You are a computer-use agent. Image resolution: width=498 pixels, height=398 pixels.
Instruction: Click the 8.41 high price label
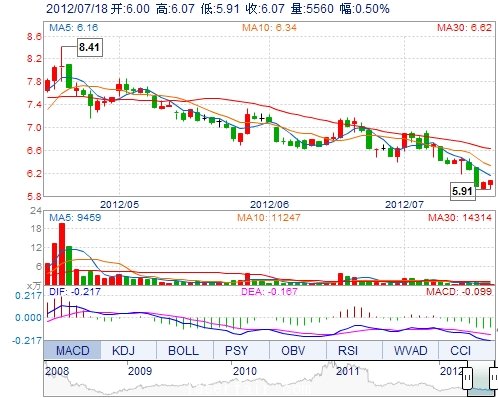(89, 47)
